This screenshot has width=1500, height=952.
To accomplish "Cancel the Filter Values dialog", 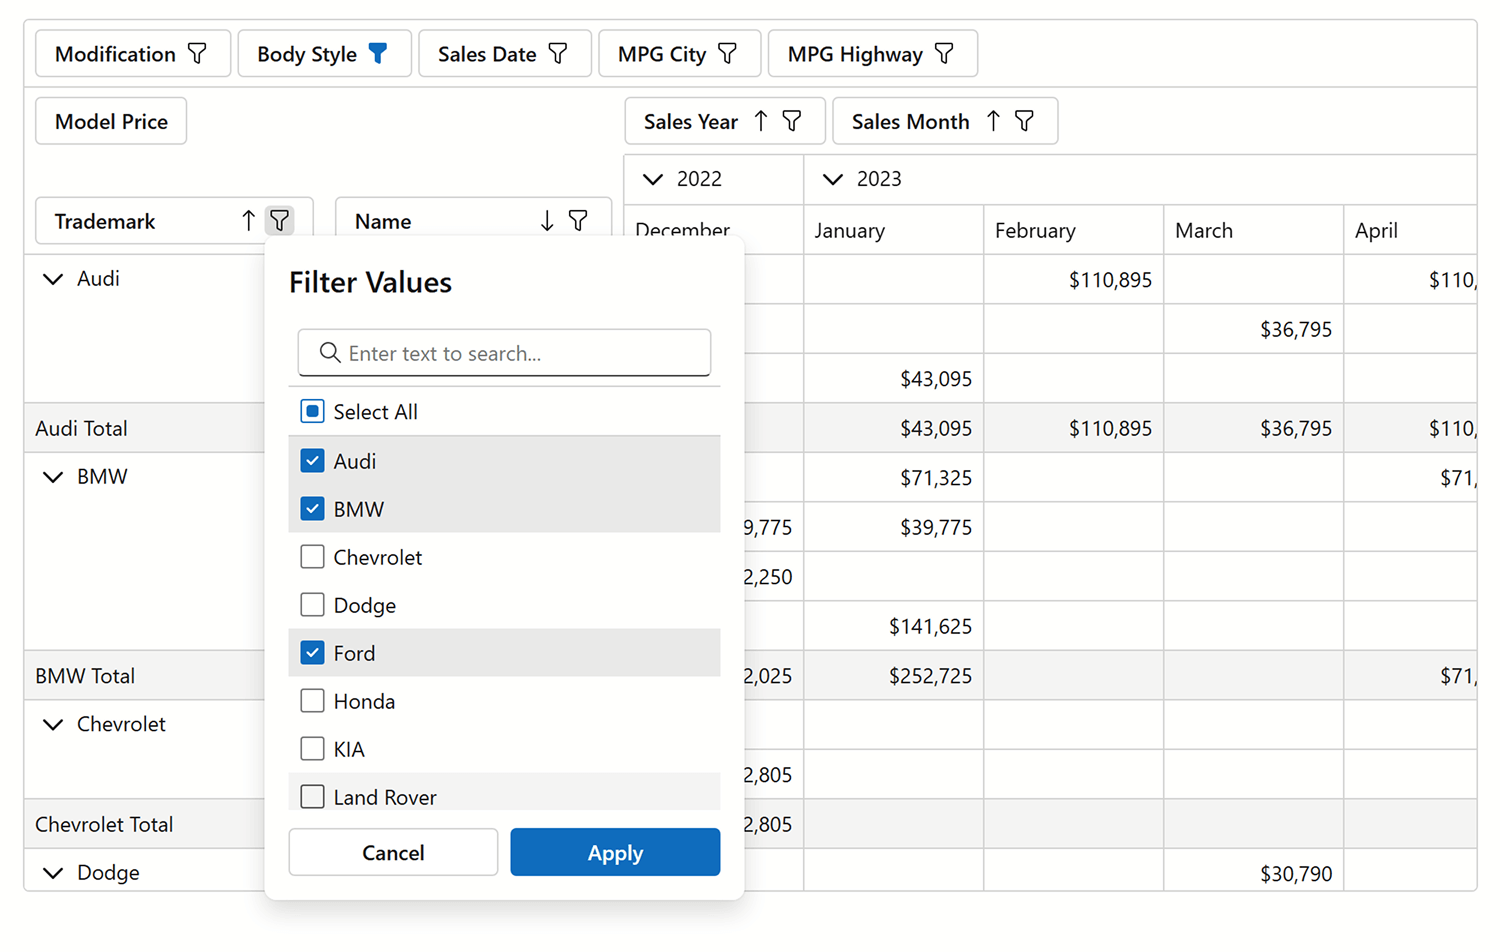I will tap(392, 852).
